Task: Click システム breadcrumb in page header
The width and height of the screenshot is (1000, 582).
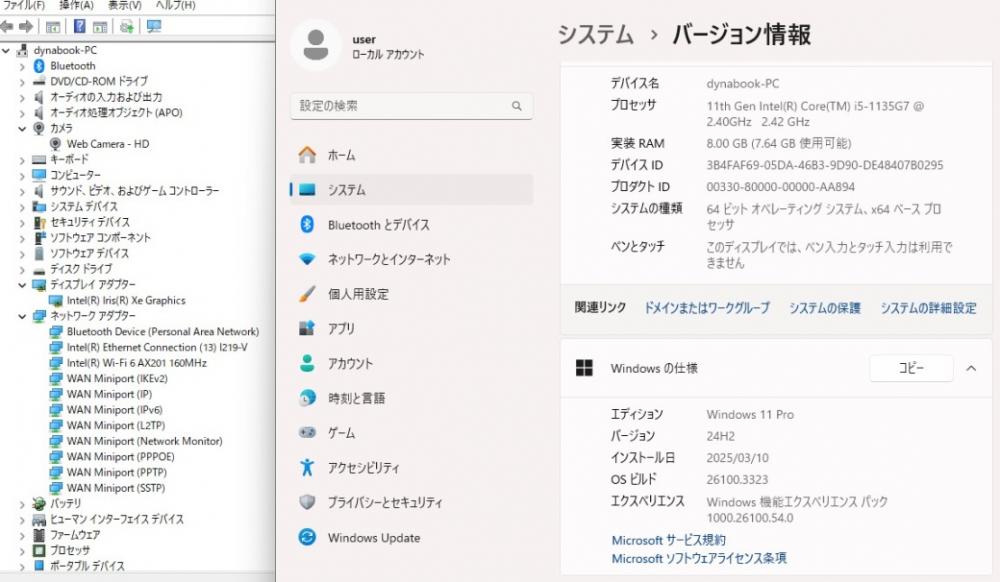Action: [x=596, y=34]
